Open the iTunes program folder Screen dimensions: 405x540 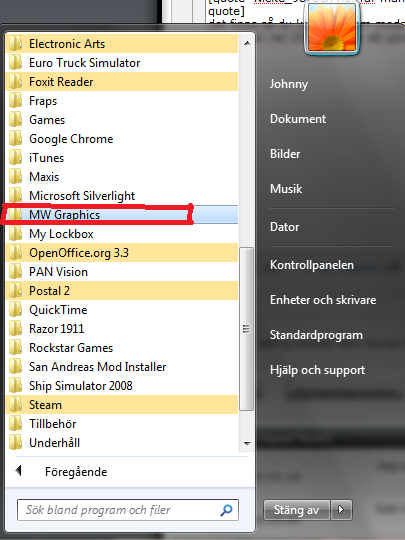[122, 158]
